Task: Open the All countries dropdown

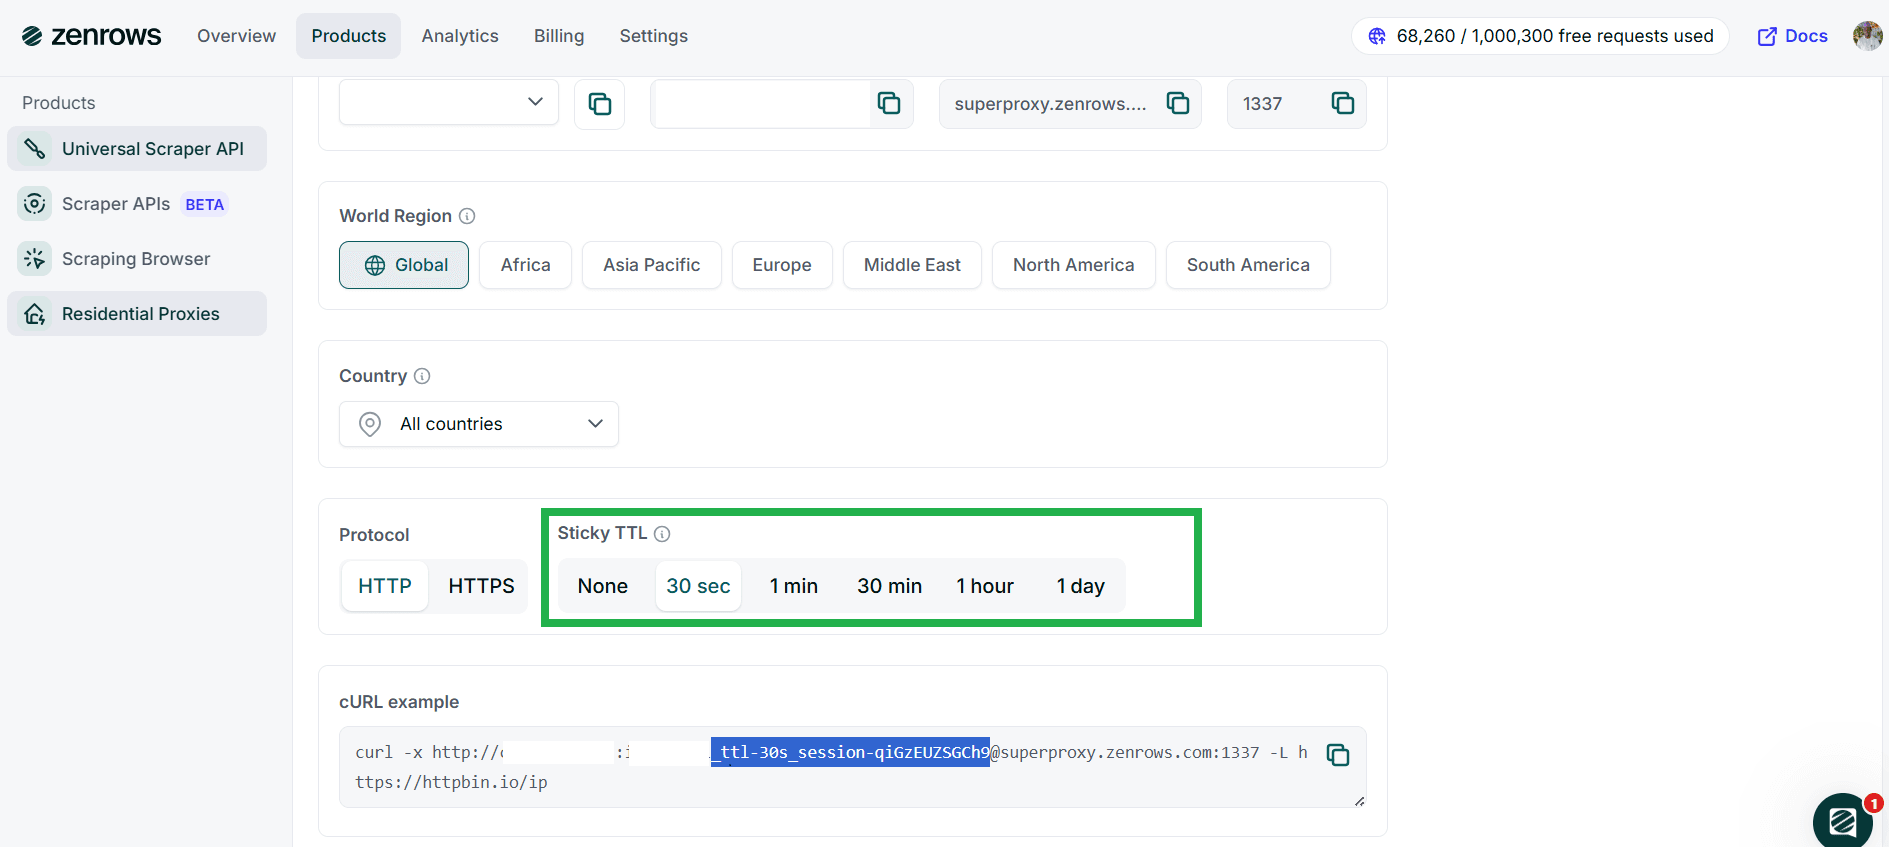Action: pos(479,424)
